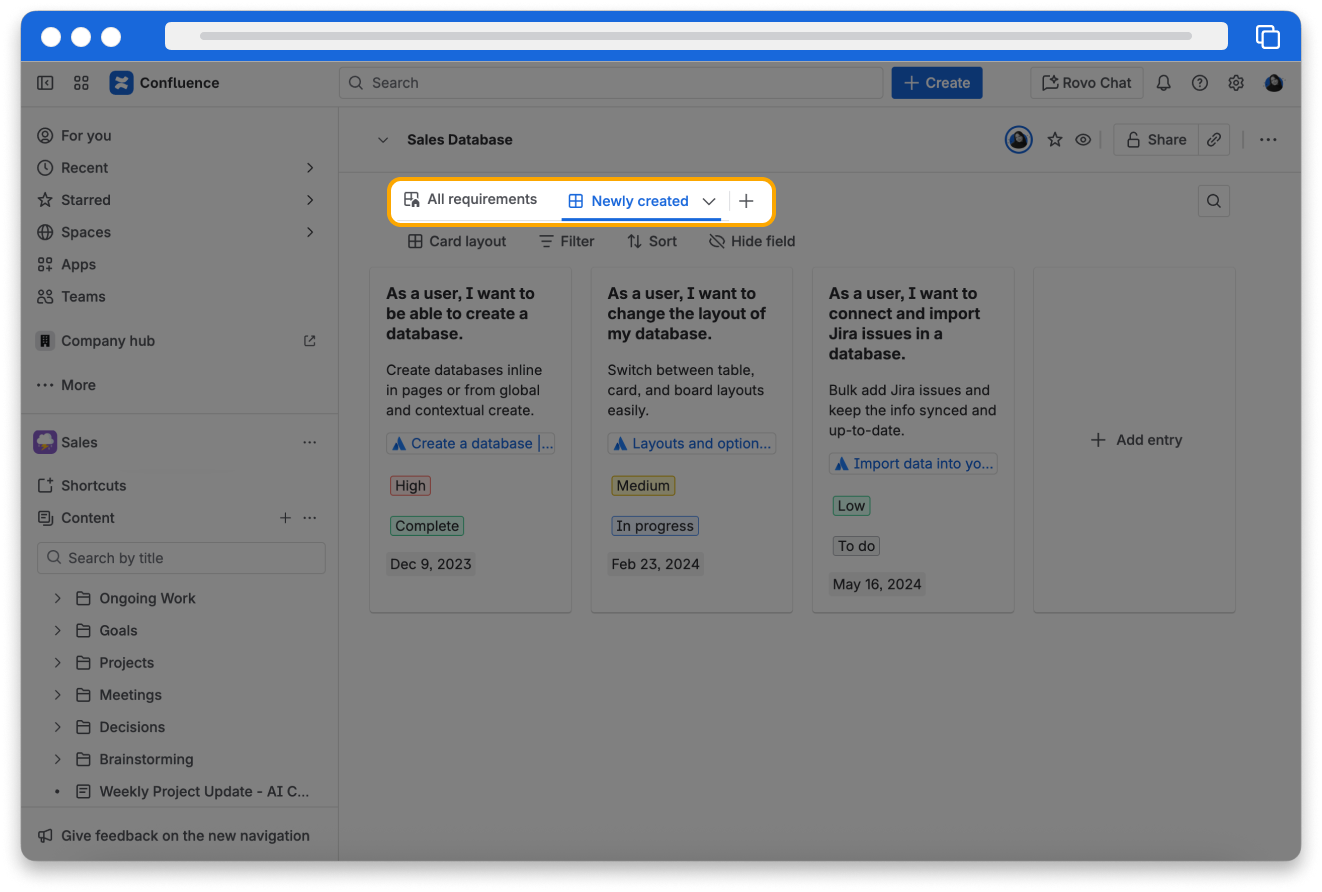Image resolution: width=1322 pixels, height=892 pixels.
Task: Switch to the All requirements view
Action: pyautogui.click(x=471, y=200)
